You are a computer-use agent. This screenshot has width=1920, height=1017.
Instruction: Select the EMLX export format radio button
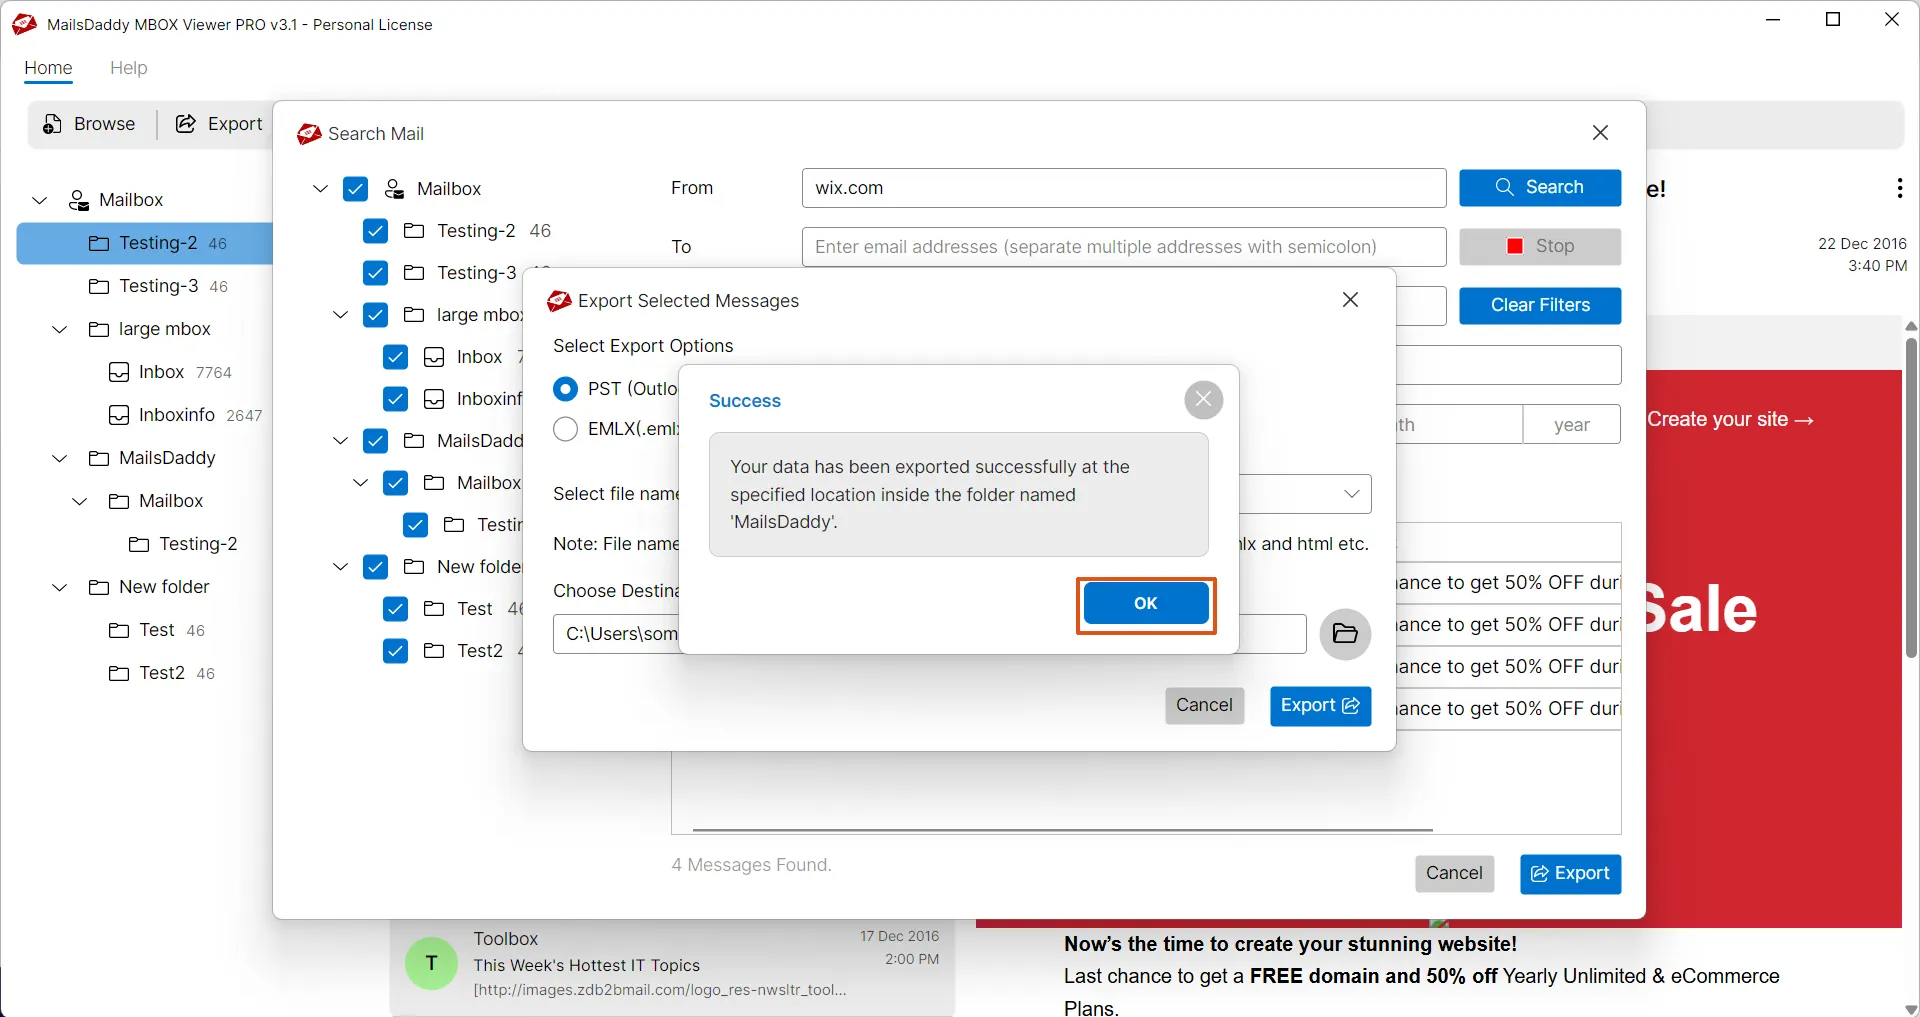tap(566, 429)
